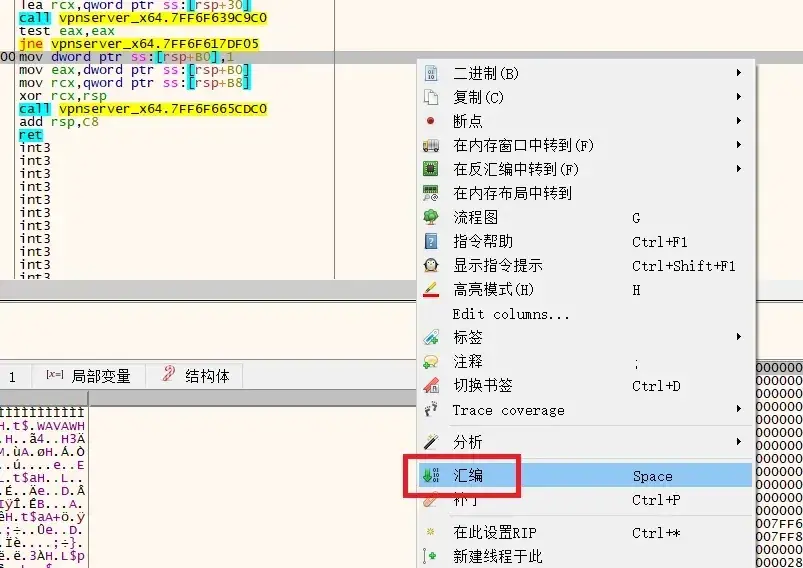
Task: Click the binary icon beside 二进制(B)
Action: pos(431,73)
